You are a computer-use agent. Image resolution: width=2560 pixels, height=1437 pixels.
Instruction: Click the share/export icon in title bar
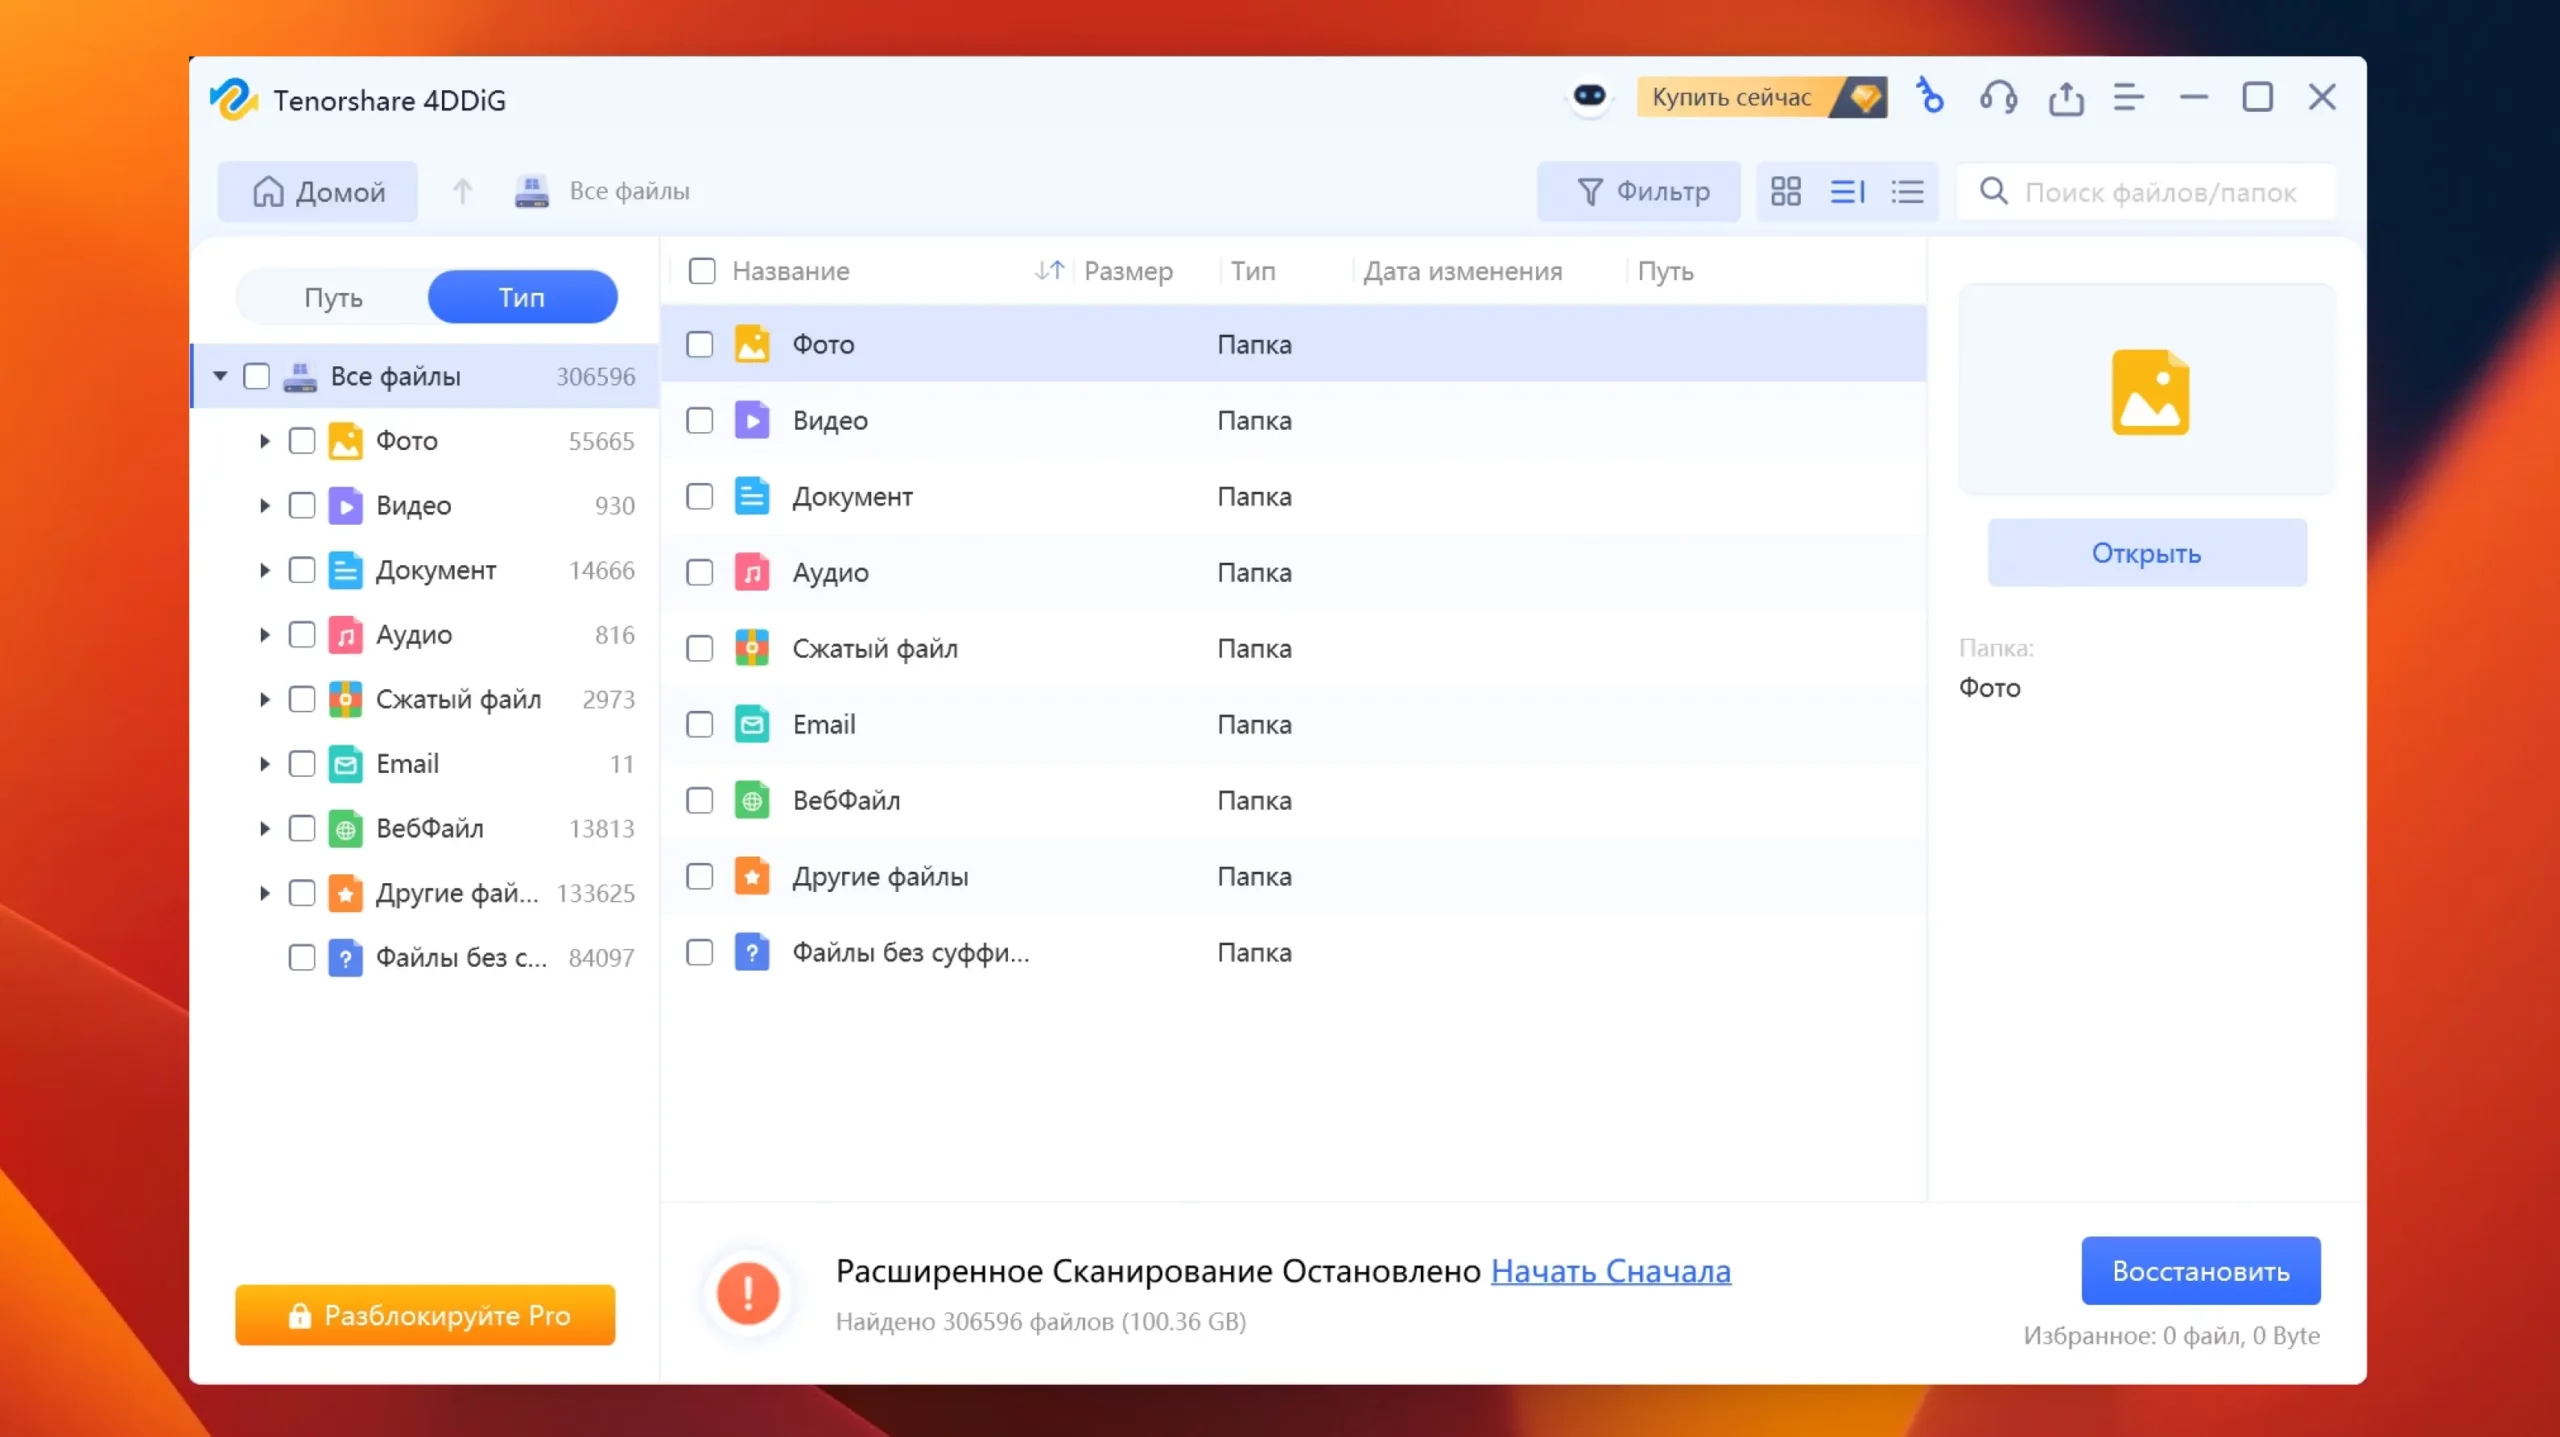click(2065, 98)
